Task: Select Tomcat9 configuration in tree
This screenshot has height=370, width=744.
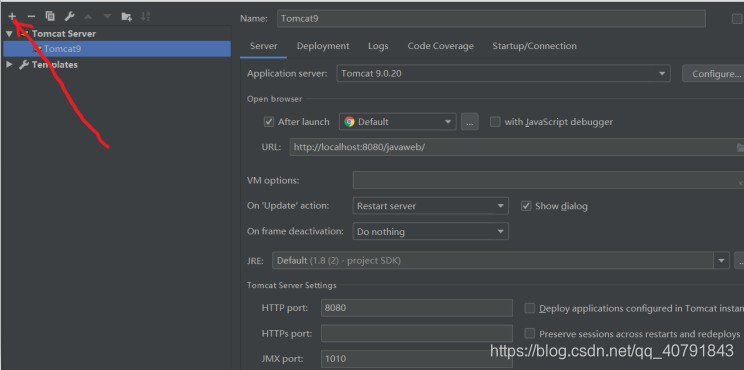Action: pos(117,49)
